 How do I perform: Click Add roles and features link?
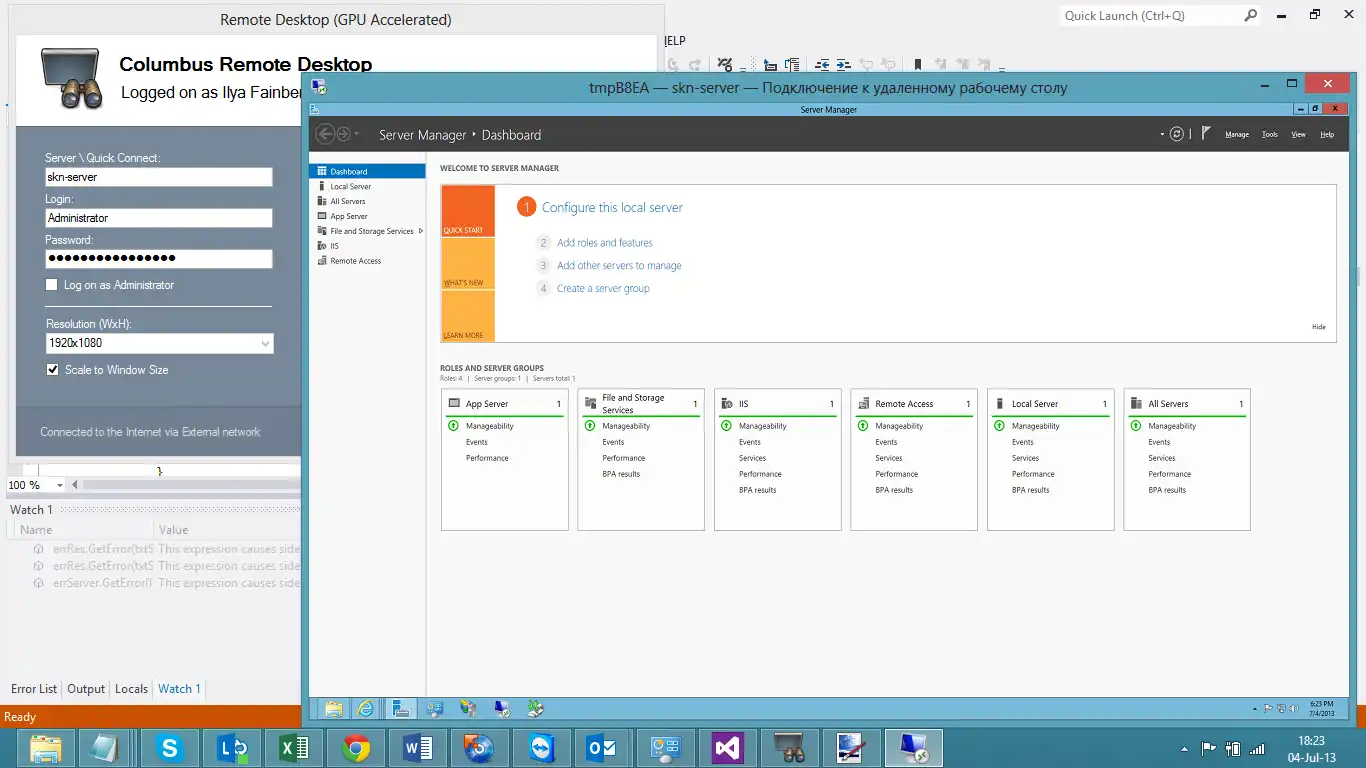click(x=605, y=243)
